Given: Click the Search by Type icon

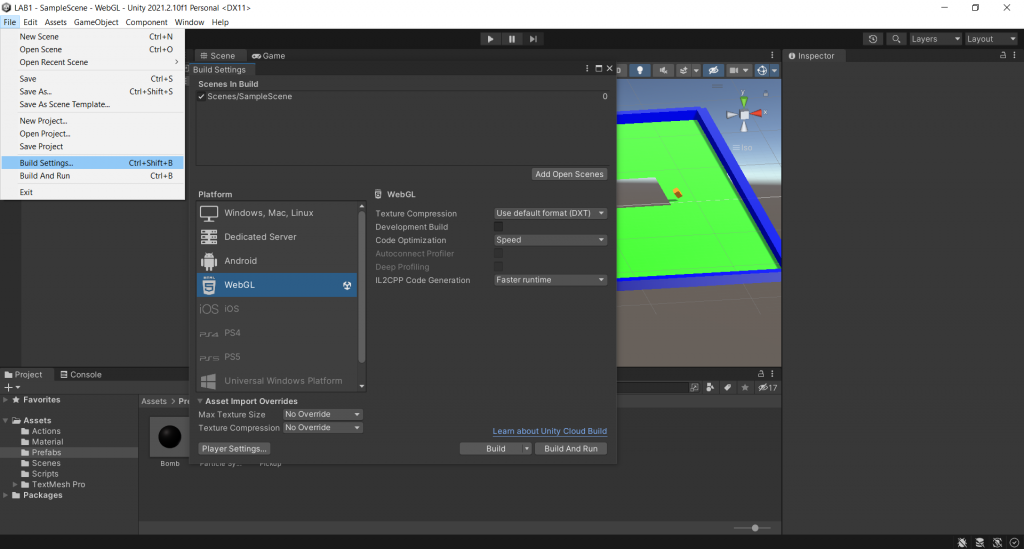Looking at the screenshot, I should click(711, 388).
